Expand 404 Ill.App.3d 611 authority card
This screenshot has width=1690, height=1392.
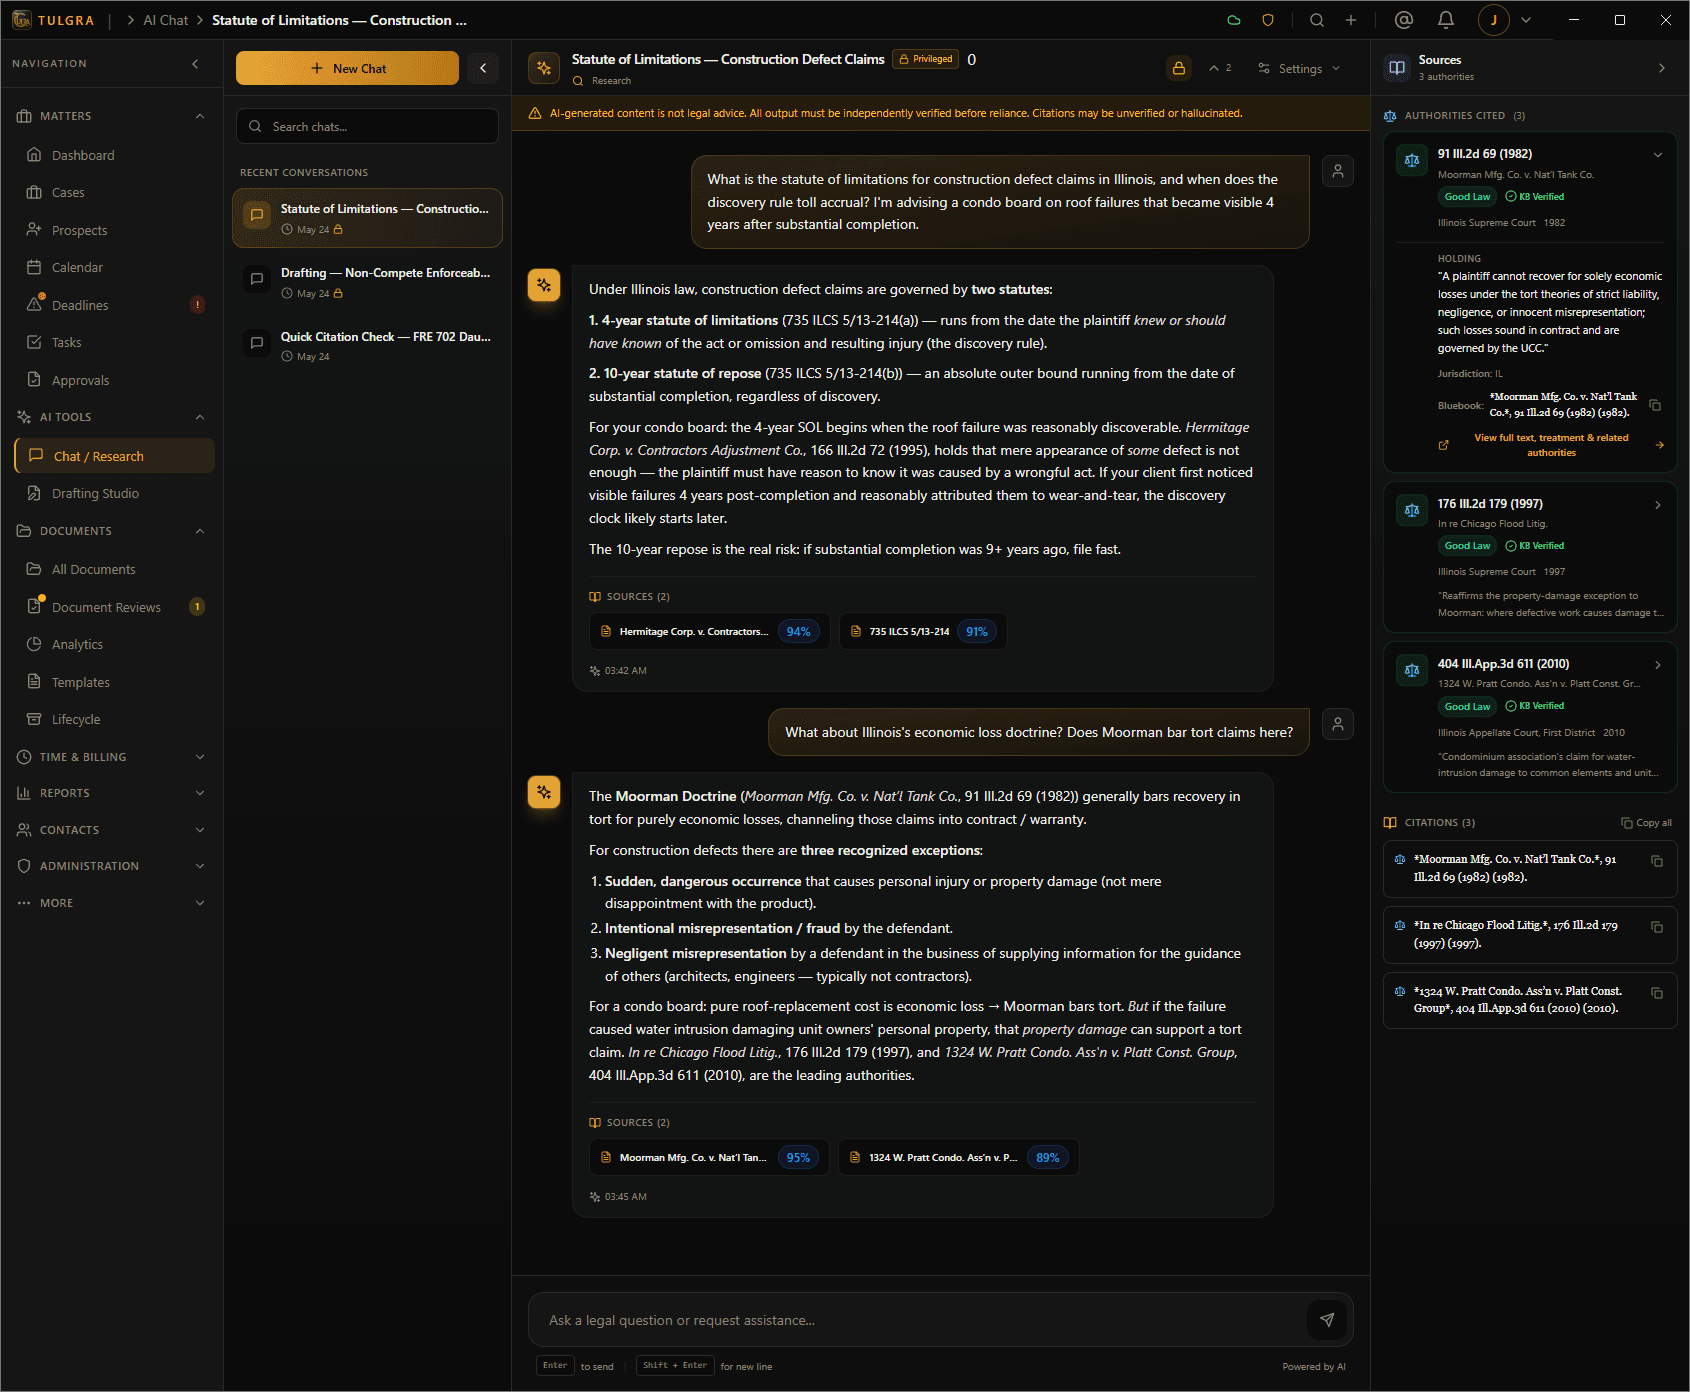[x=1658, y=665]
